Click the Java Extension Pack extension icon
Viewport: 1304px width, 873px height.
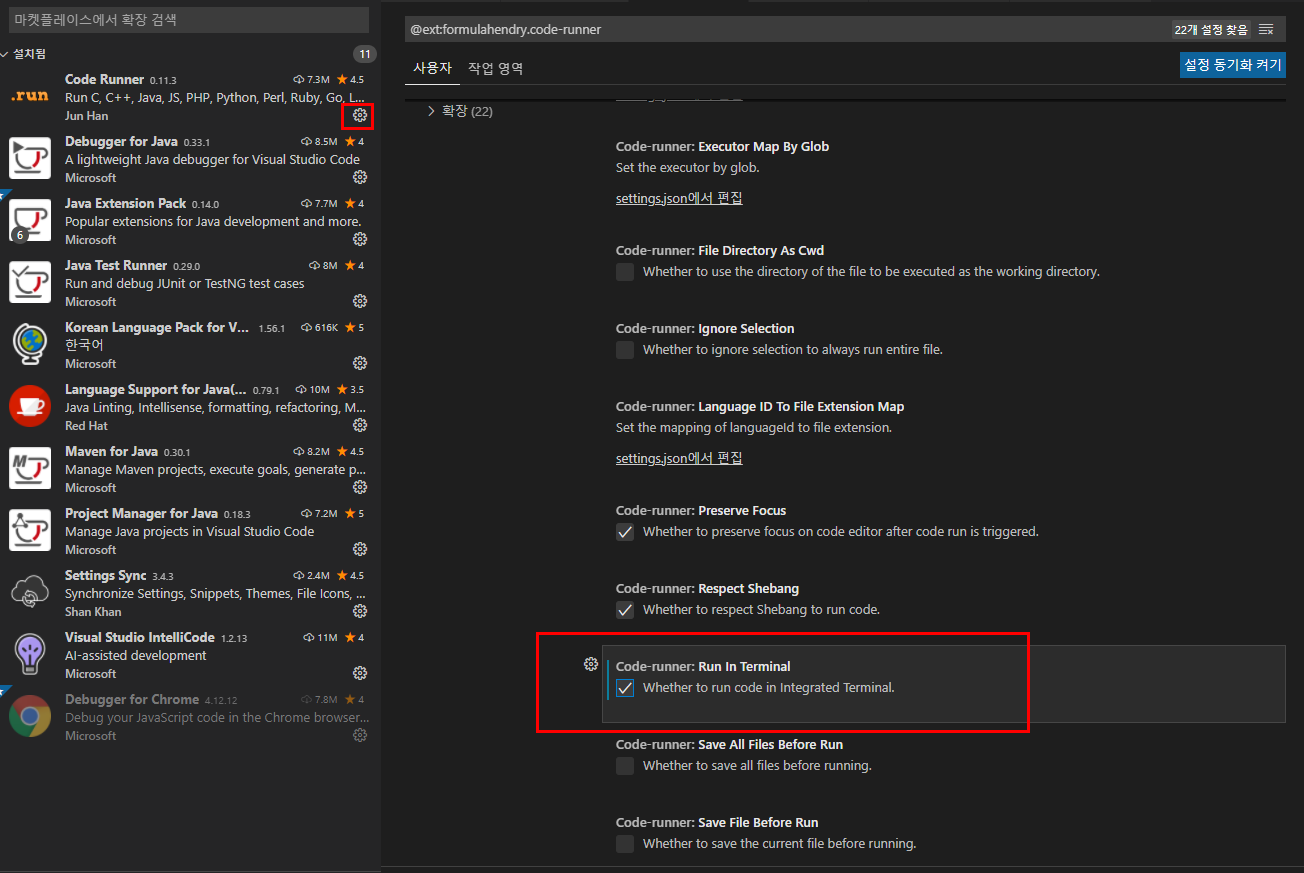(30, 220)
